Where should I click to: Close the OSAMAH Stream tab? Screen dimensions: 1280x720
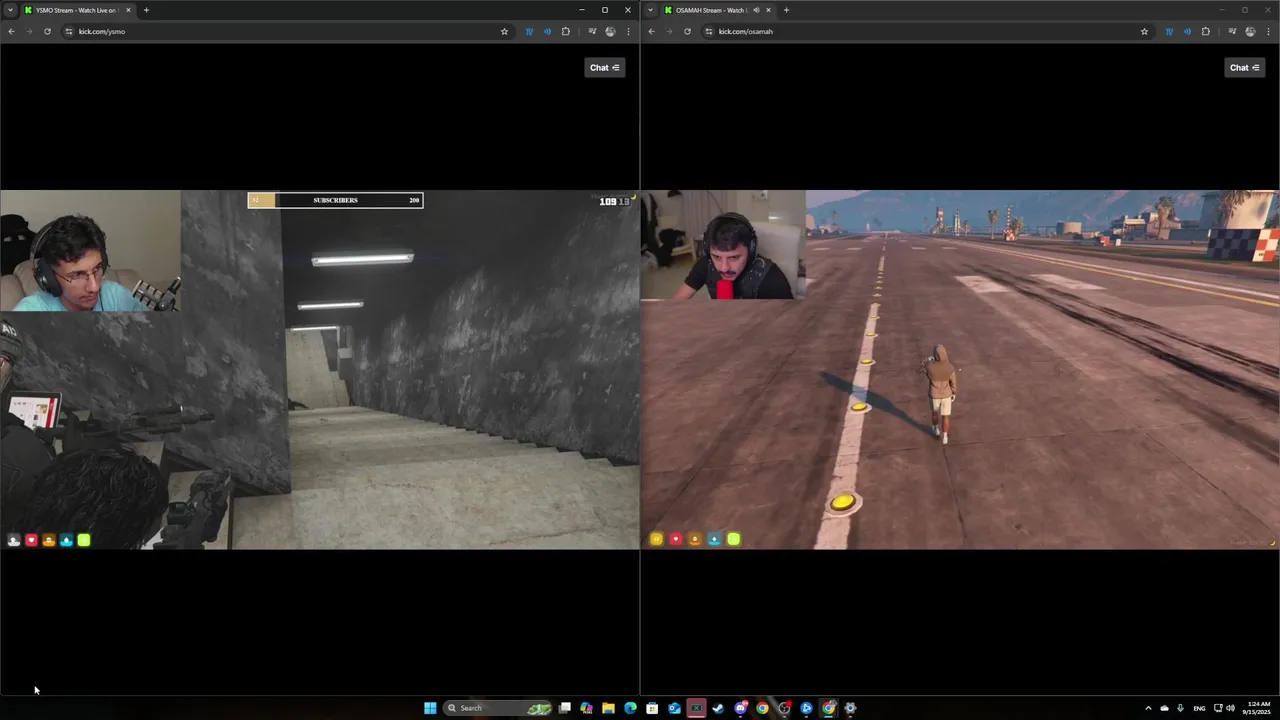click(769, 10)
